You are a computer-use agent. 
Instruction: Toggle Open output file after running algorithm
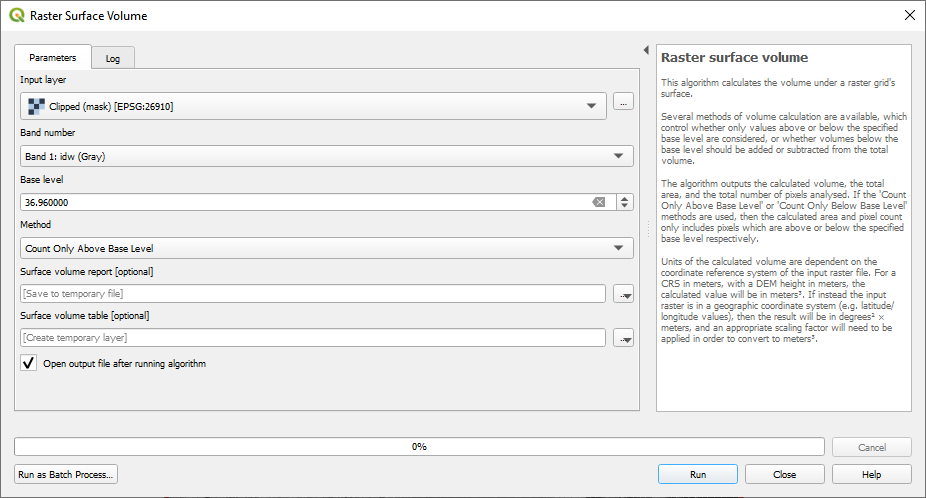[x=28, y=363]
